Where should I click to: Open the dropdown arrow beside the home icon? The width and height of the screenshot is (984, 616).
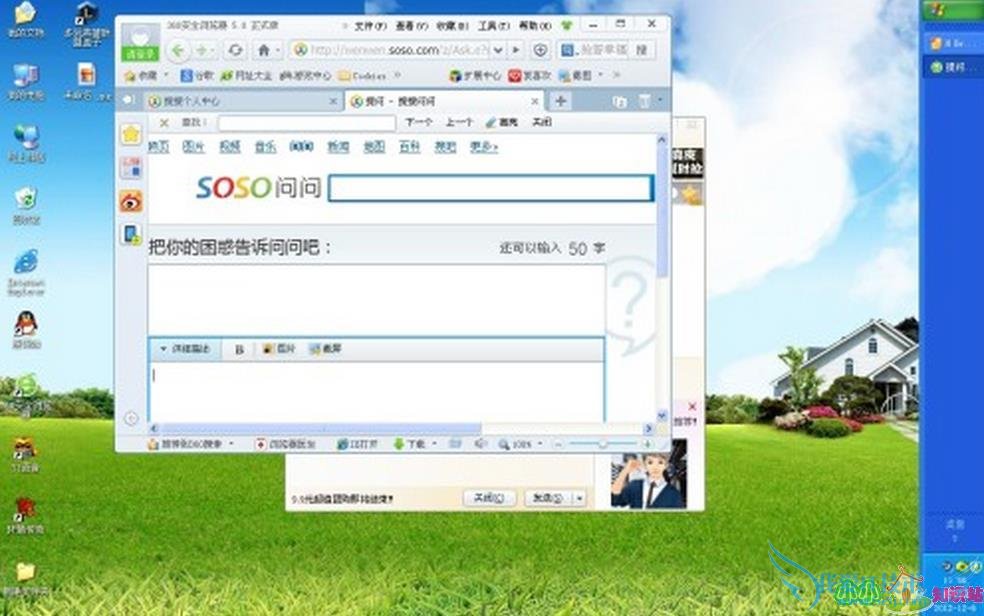277,50
